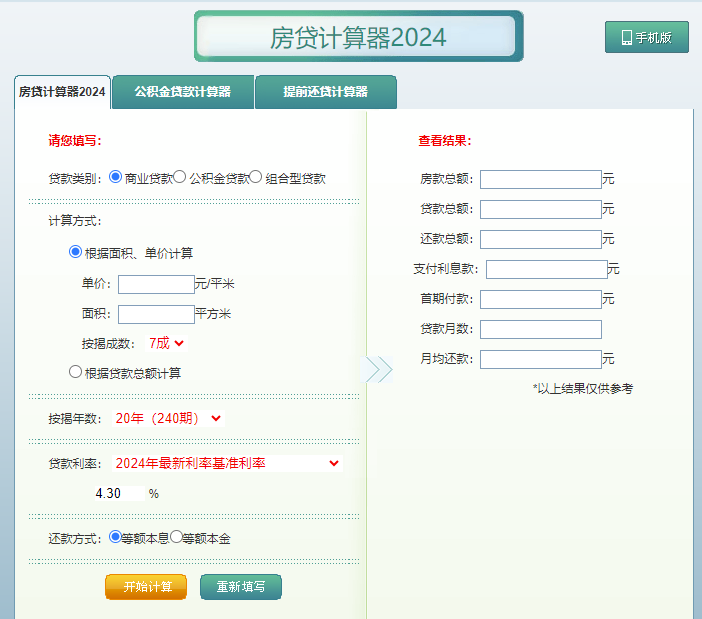Click the 支付利息款 result field

pyautogui.click(x=547, y=269)
